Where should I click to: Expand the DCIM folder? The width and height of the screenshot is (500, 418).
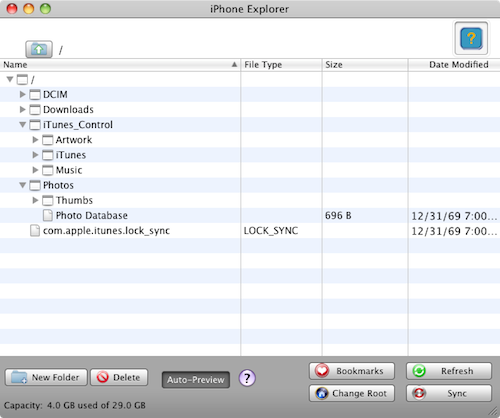pos(22,94)
